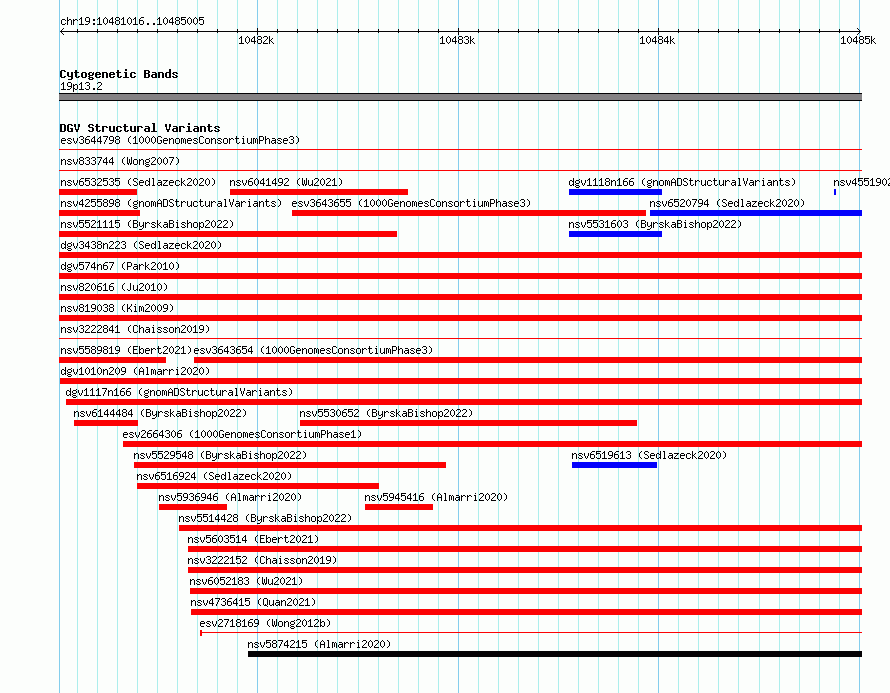Viewport: 890px width, 693px height.
Task: Click esv3643654 (1000GenomesConsortiumPhase3) label
Action: tap(313, 350)
